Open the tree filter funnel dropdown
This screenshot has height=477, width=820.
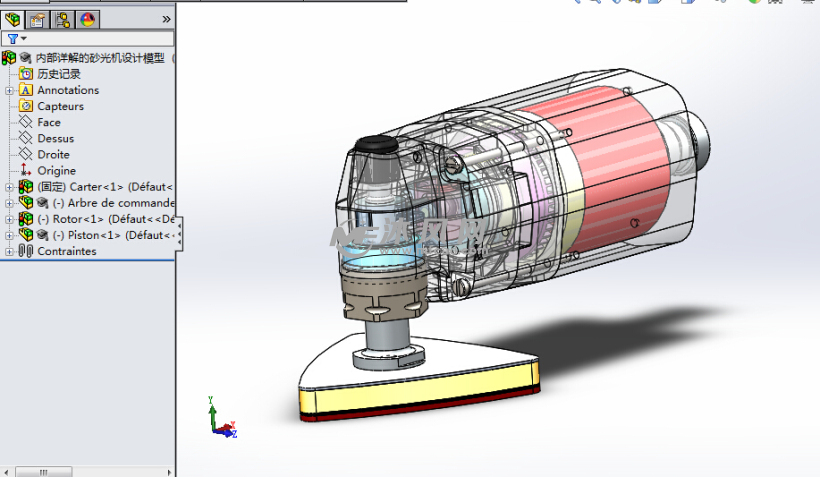(15, 39)
